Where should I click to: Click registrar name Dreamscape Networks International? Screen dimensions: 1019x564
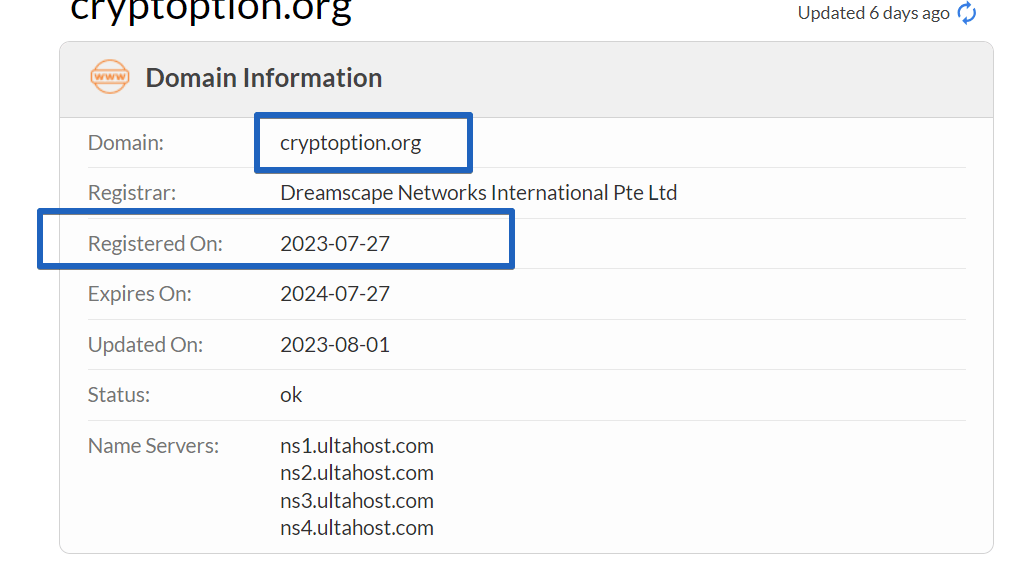(478, 192)
